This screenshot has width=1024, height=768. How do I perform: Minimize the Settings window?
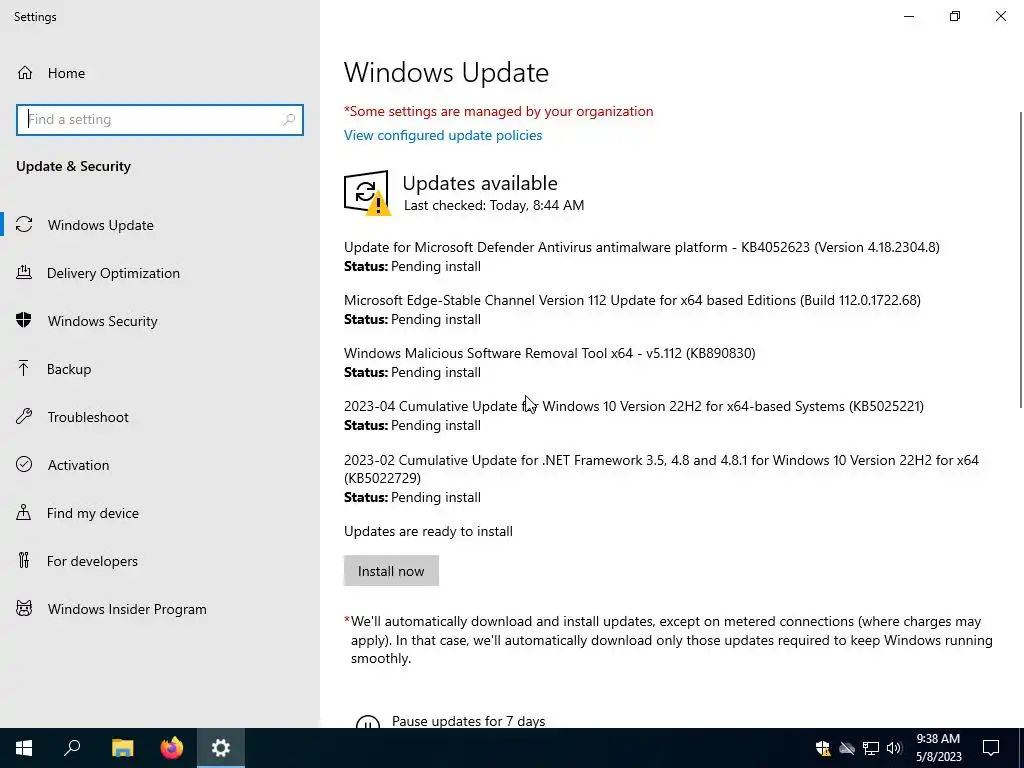point(909,16)
